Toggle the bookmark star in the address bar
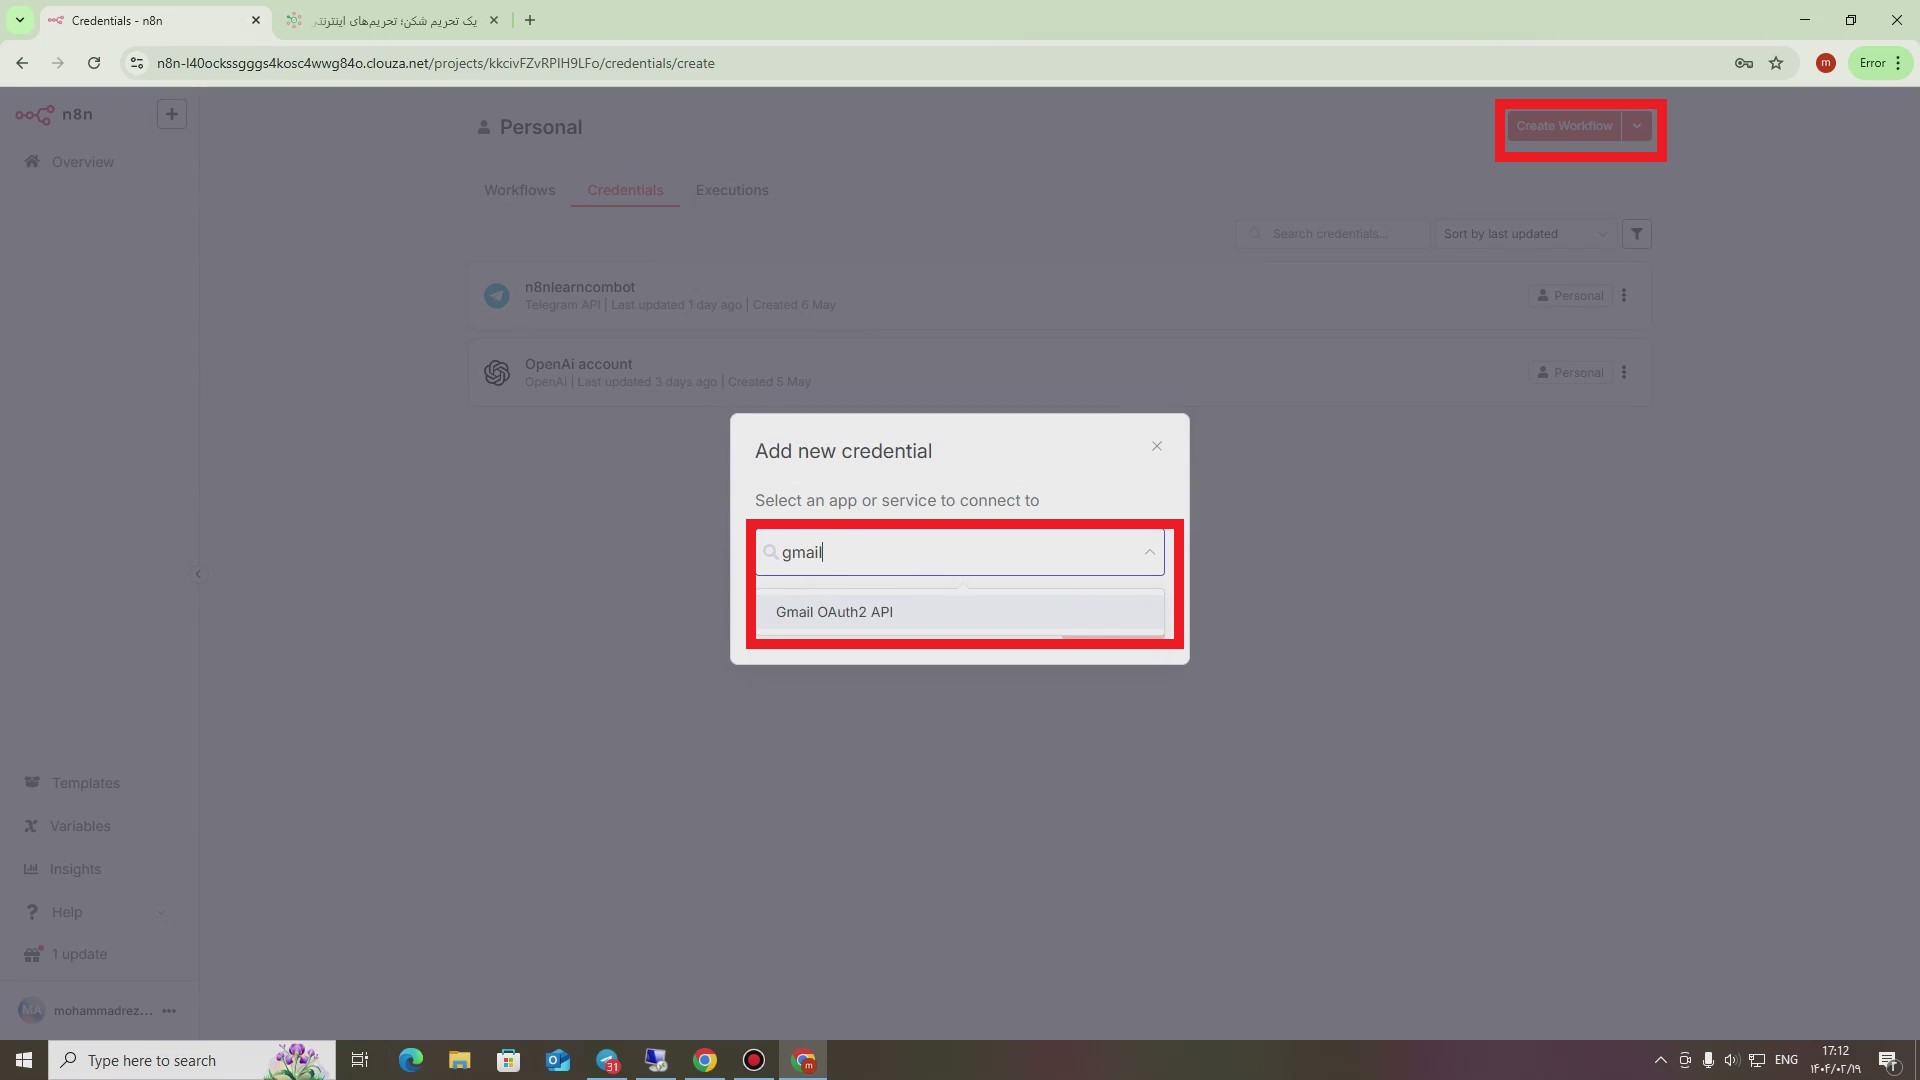Image resolution: width=1920 pixels, height=1080 pixels. [1776, 63]
